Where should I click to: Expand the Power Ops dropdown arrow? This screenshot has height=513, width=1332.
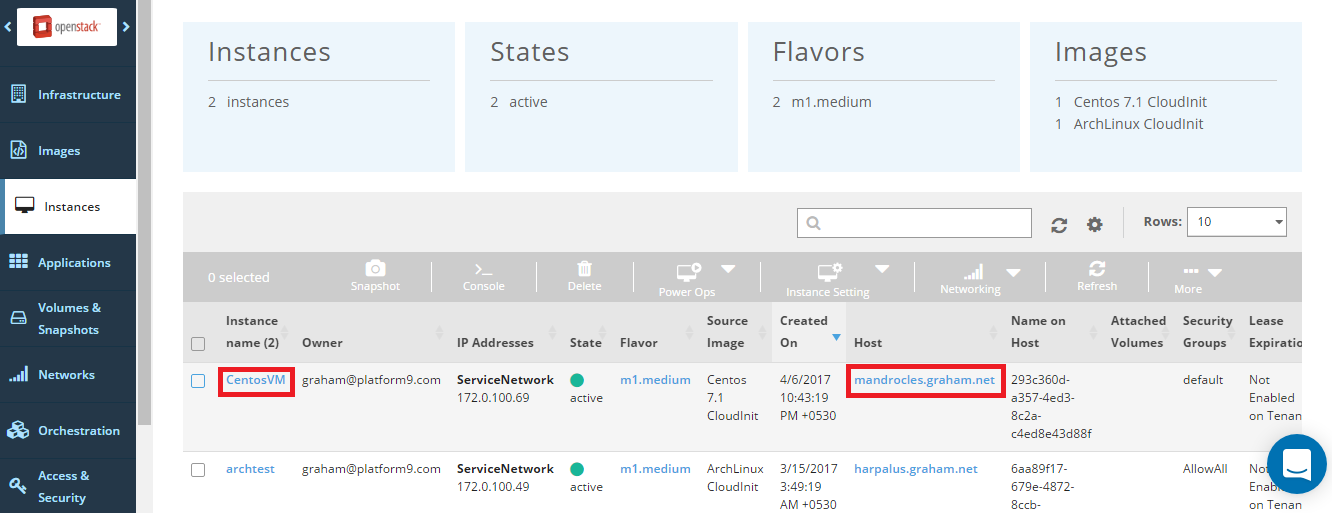728,269
